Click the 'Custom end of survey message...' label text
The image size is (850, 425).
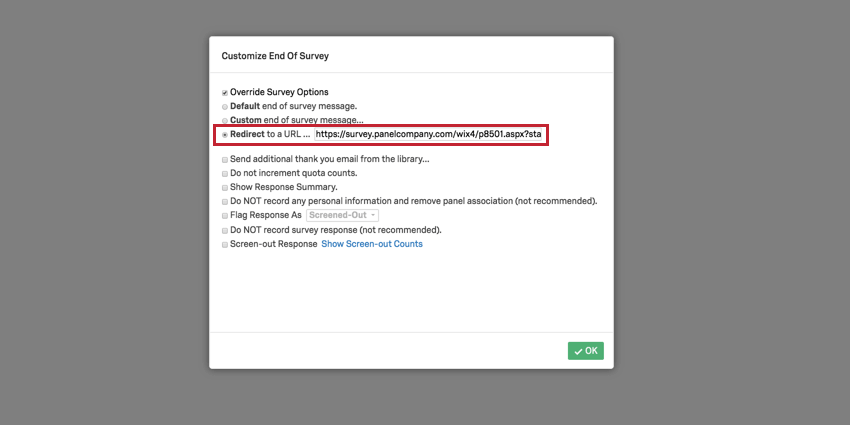tap(297, 120)
